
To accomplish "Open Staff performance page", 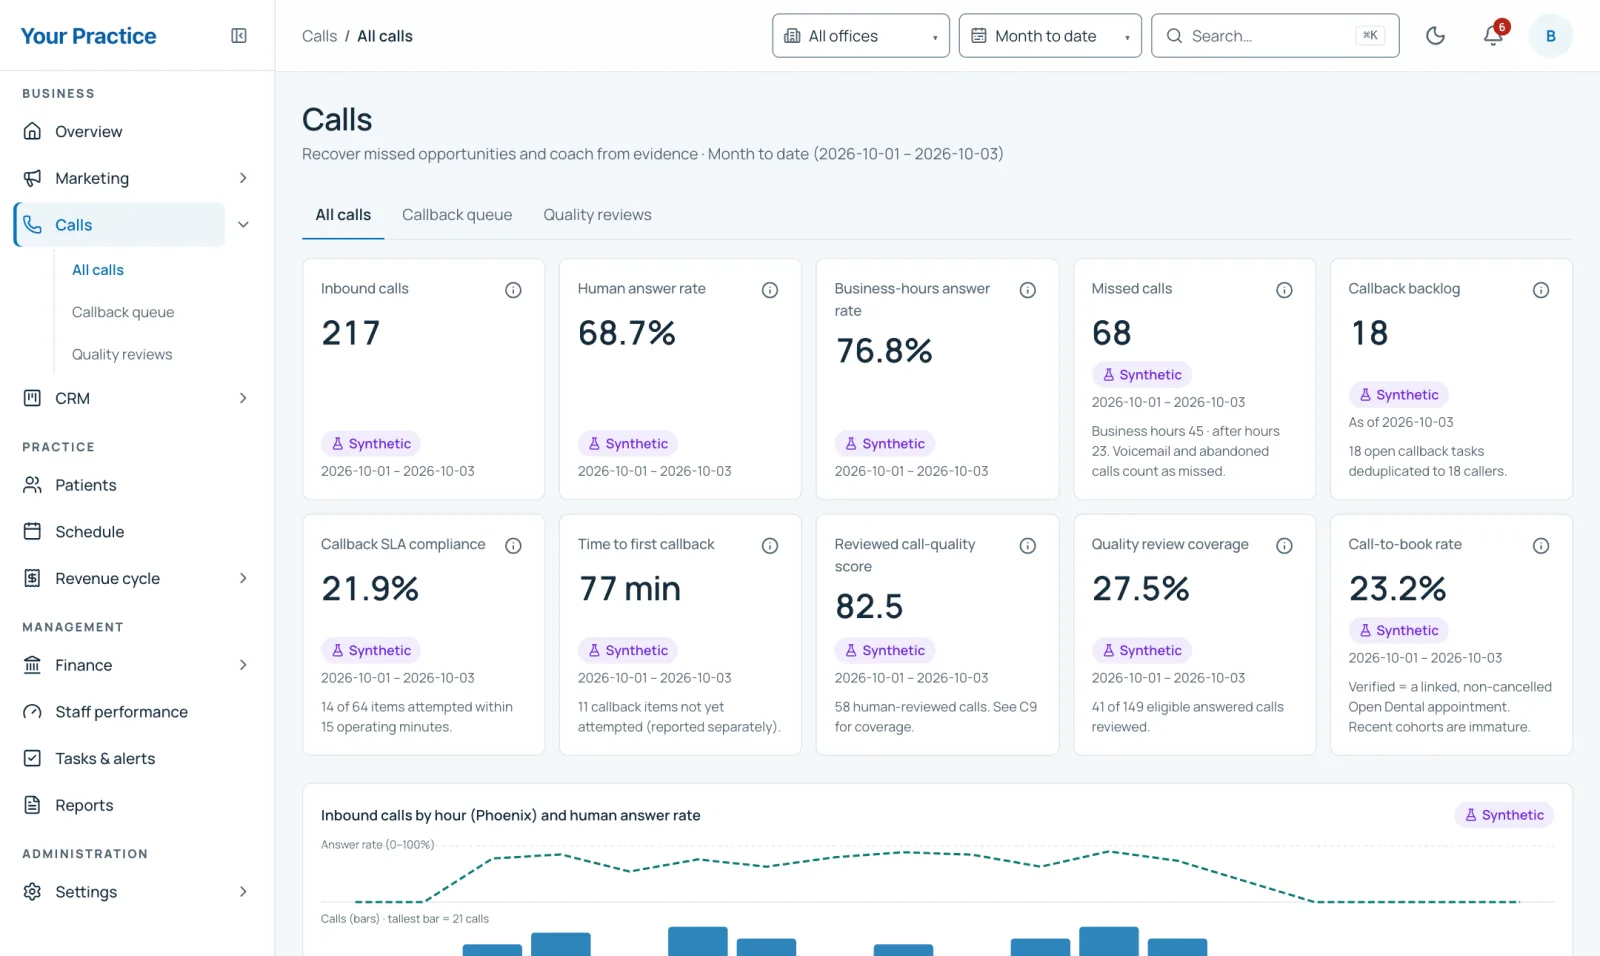I will coord(136,712).
